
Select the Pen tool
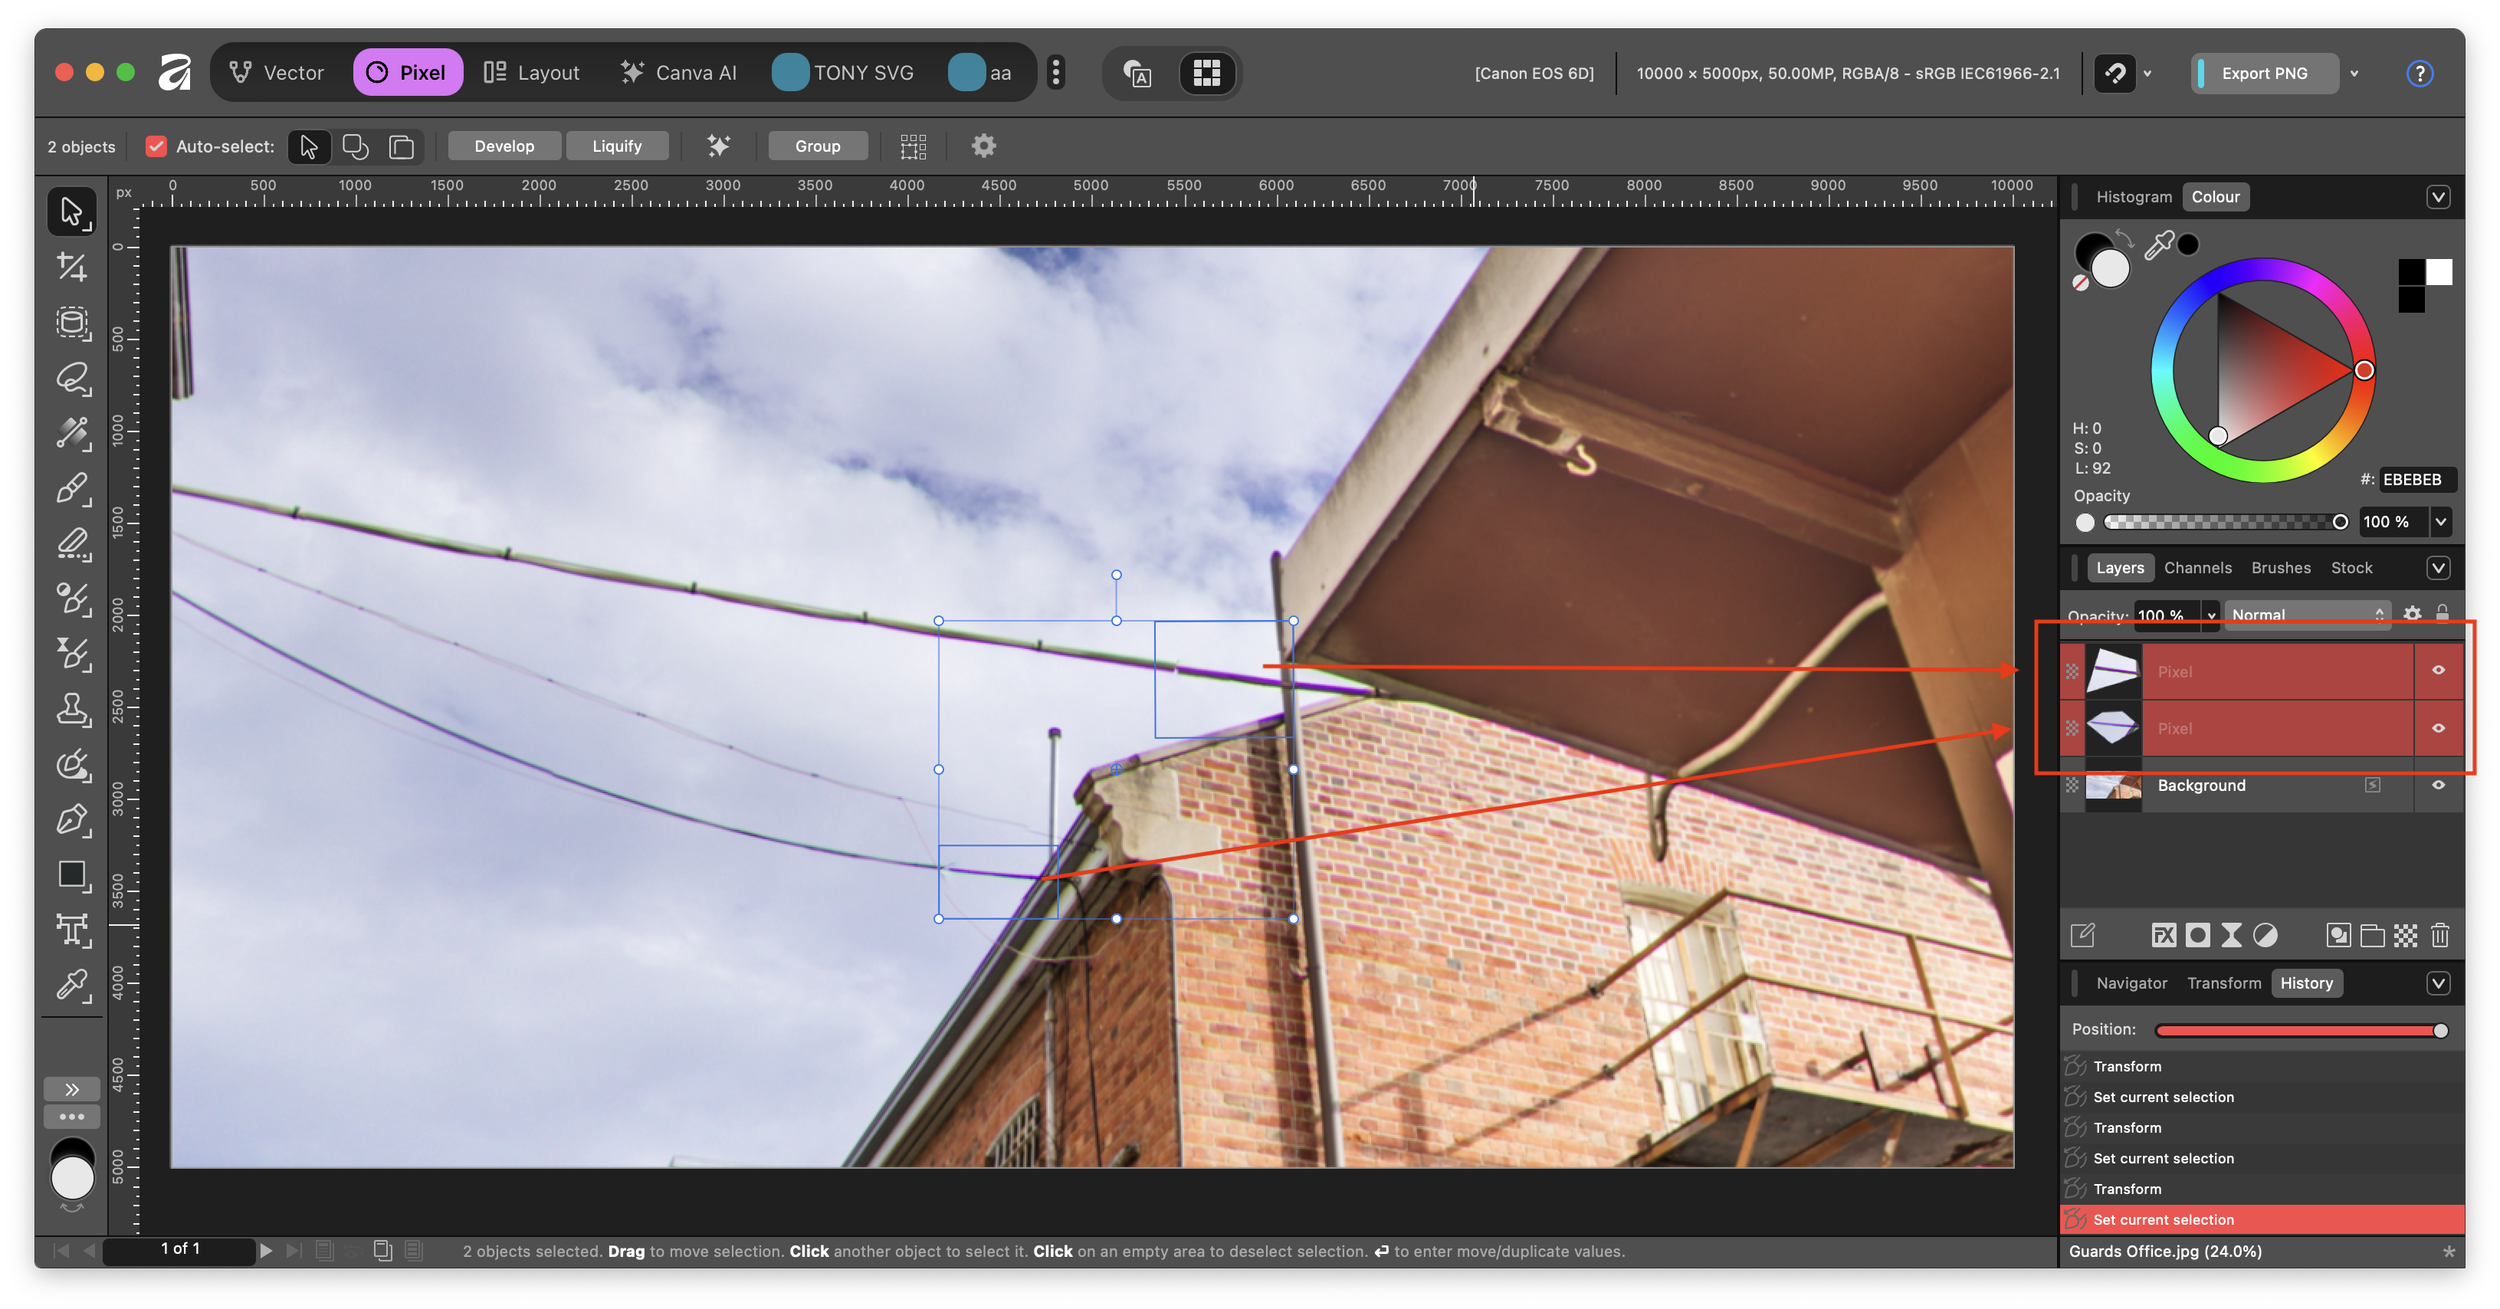coord(71,820)
